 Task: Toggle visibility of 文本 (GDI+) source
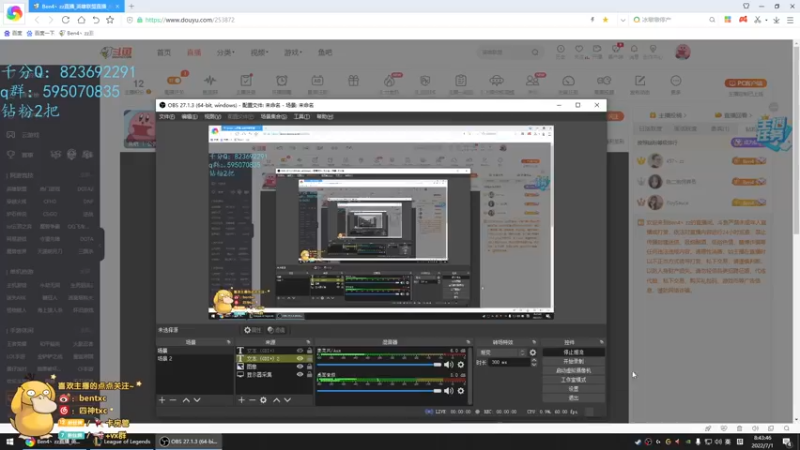(299, 351)
